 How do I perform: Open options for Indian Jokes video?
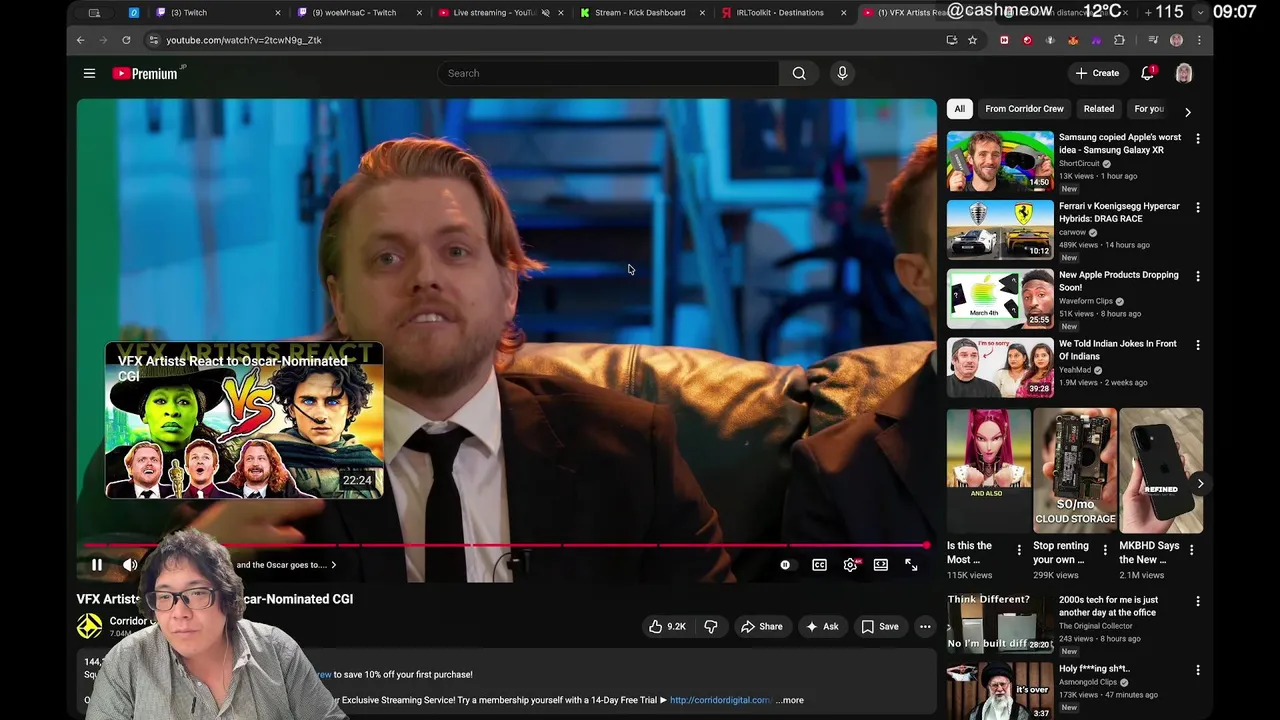pyautogui.click(x=1198, y=345)
